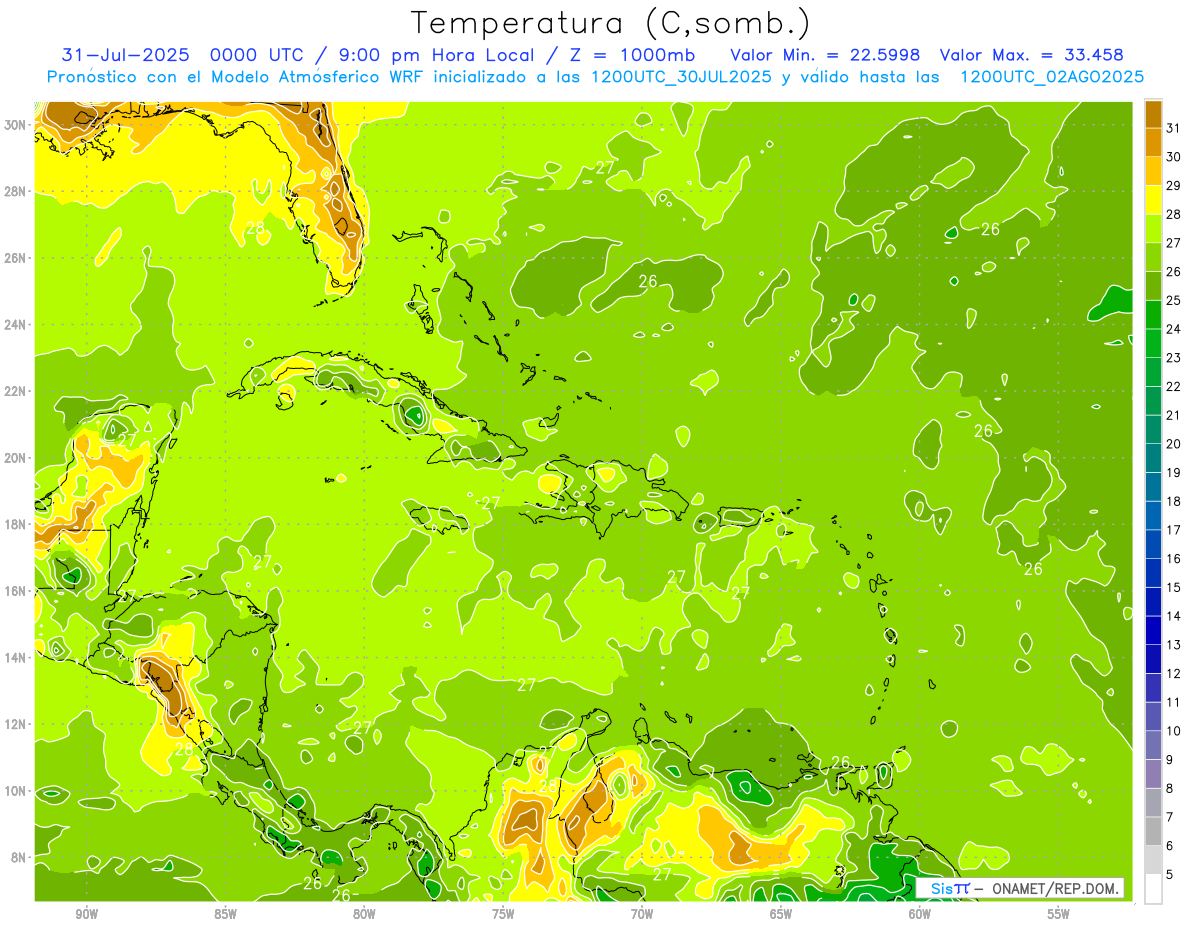
Task: Click the color scale label '7'
Action: coord(1171,817)
